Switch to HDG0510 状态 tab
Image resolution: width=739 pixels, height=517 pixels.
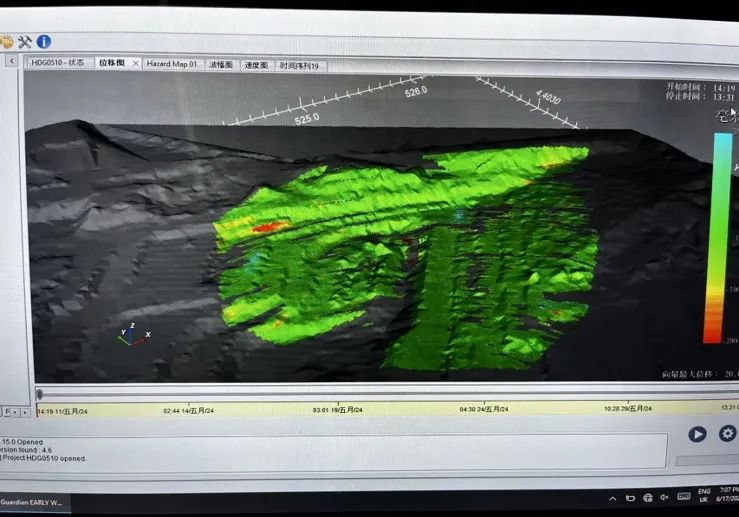(x=60, y=63)
